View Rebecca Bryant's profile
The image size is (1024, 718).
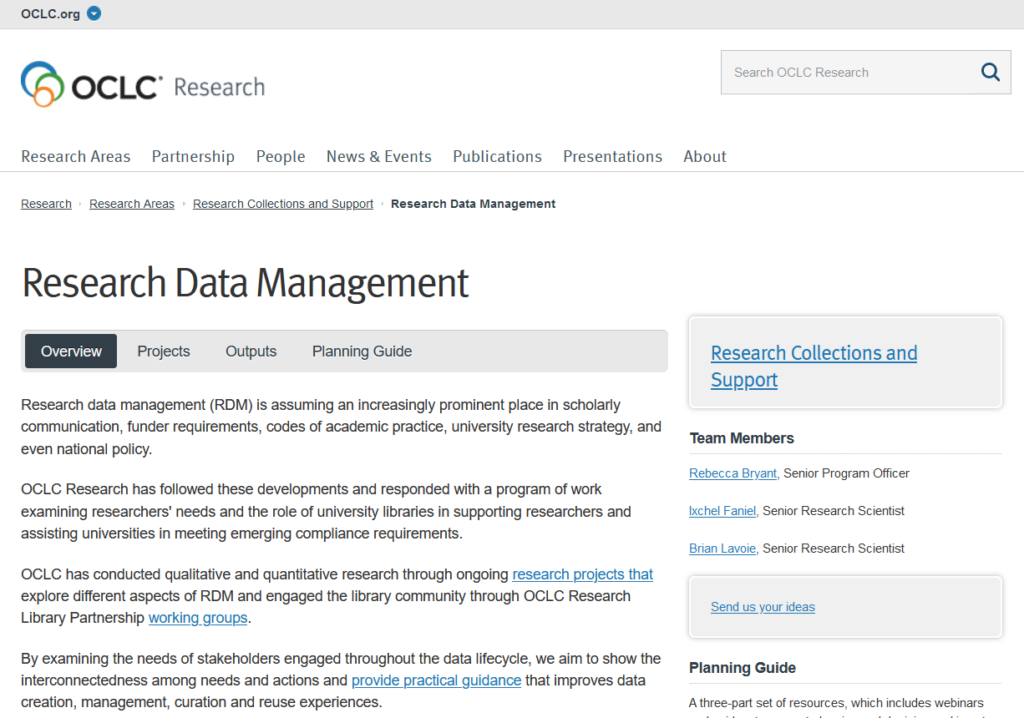pyautogui.click(x=733, y=474)
